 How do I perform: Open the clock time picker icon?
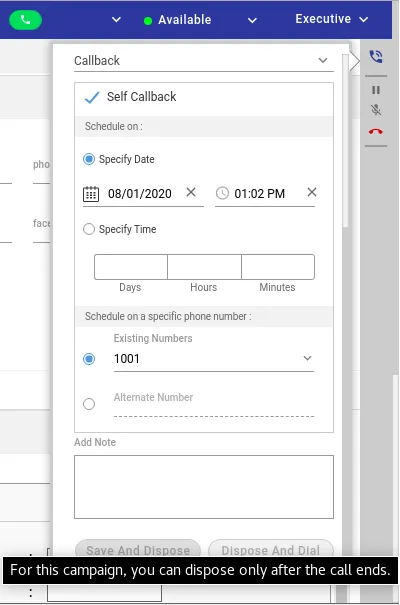(x=222, y=193)
